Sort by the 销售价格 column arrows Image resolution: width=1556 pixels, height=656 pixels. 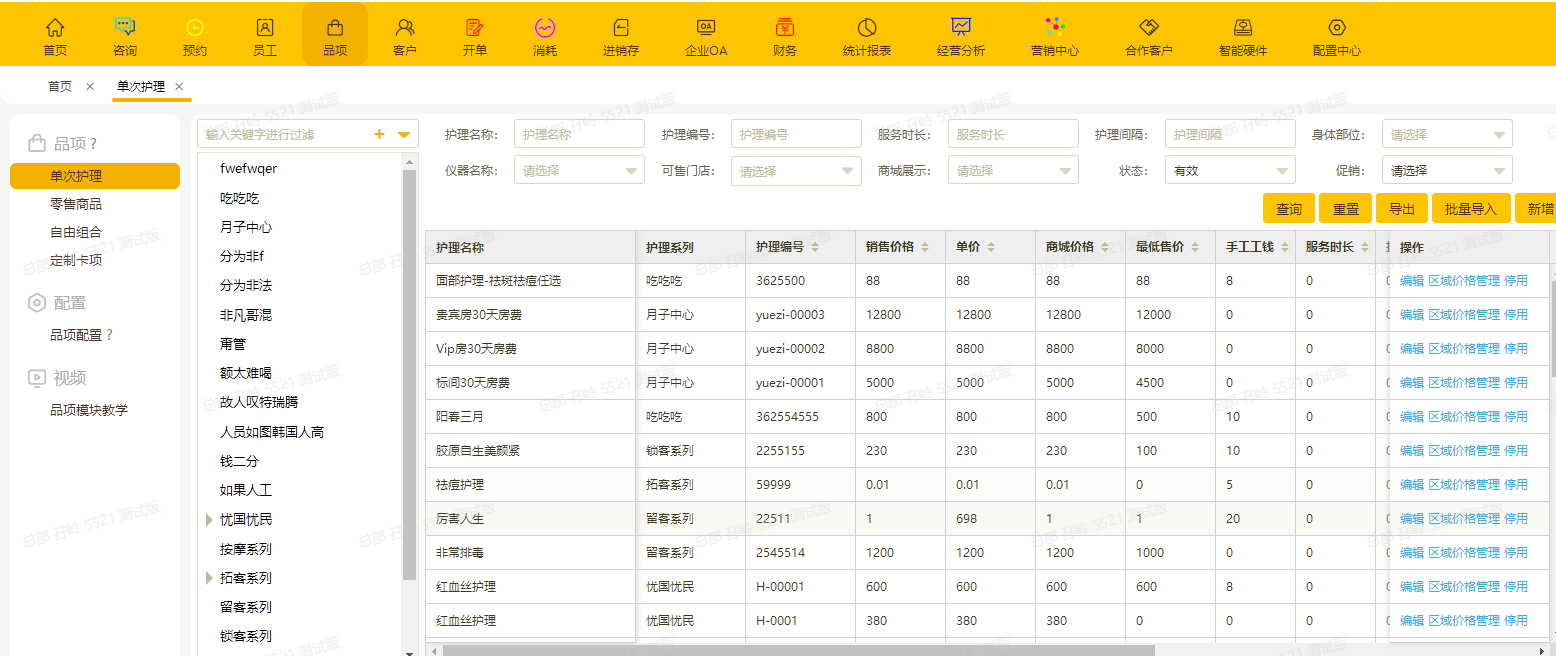tap(924, 247)
